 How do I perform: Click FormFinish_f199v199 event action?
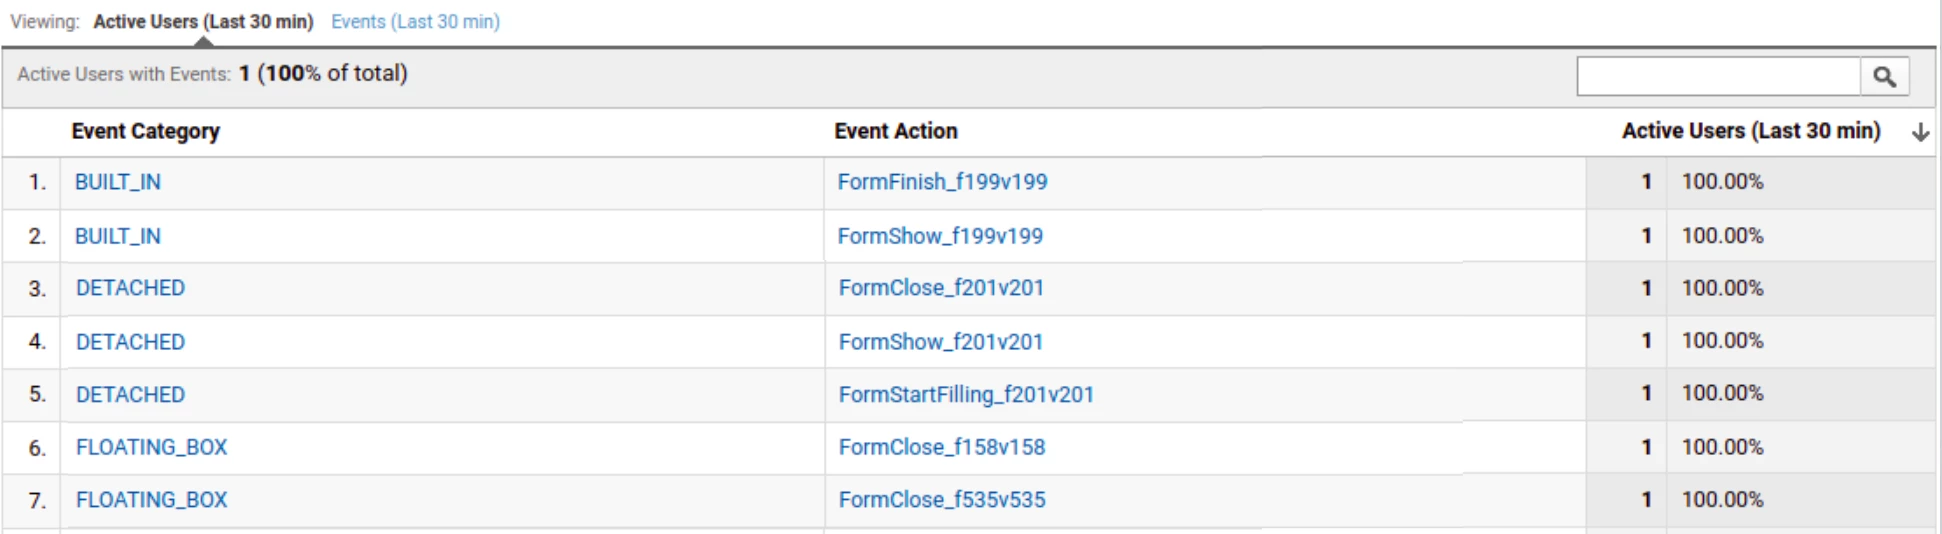(942, 182)
